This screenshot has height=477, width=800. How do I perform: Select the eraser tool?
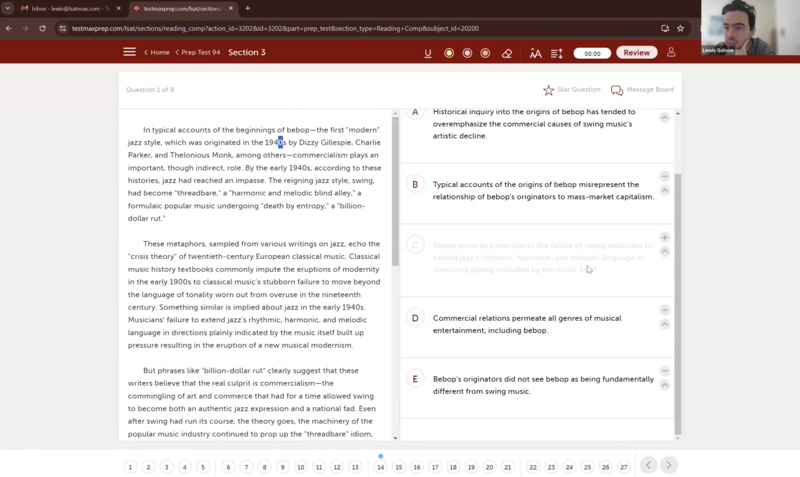[x=507, y=53]
